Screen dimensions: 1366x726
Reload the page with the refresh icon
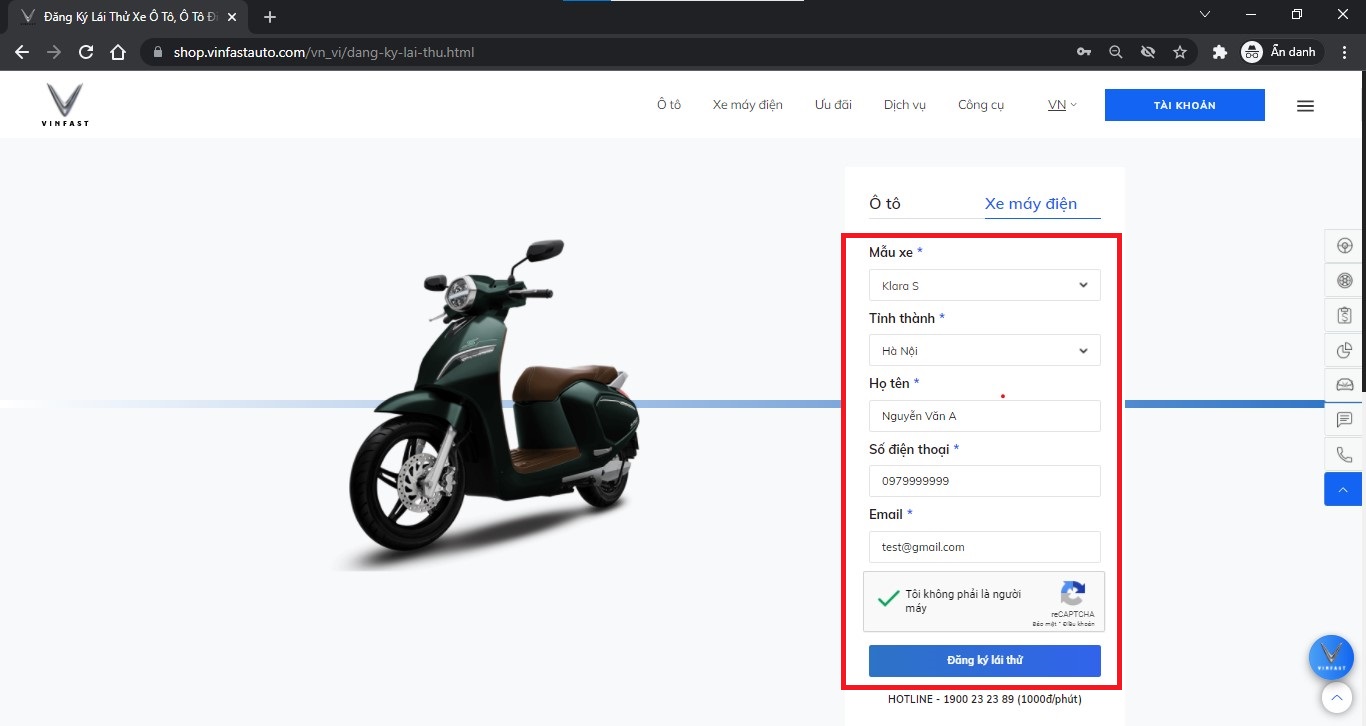[x=86, y=52]
